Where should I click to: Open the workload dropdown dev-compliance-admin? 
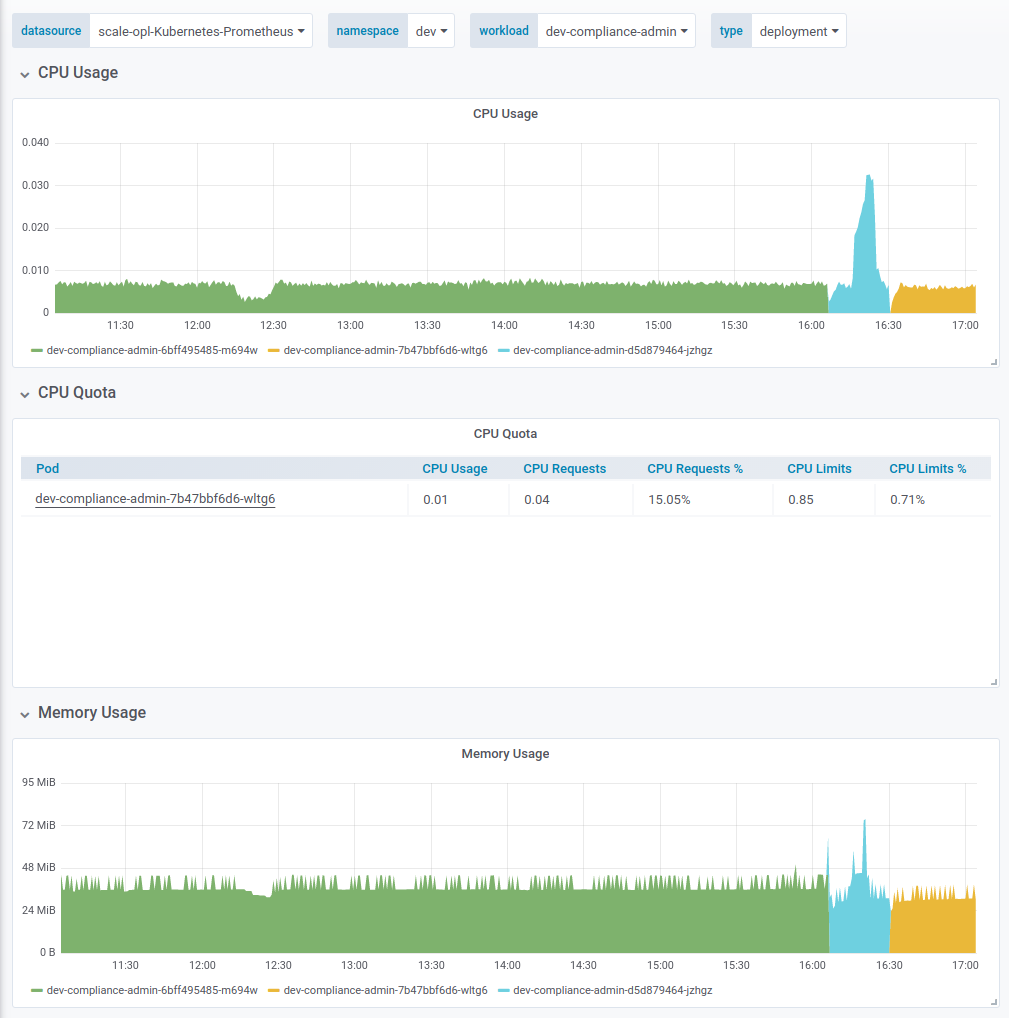615,31
